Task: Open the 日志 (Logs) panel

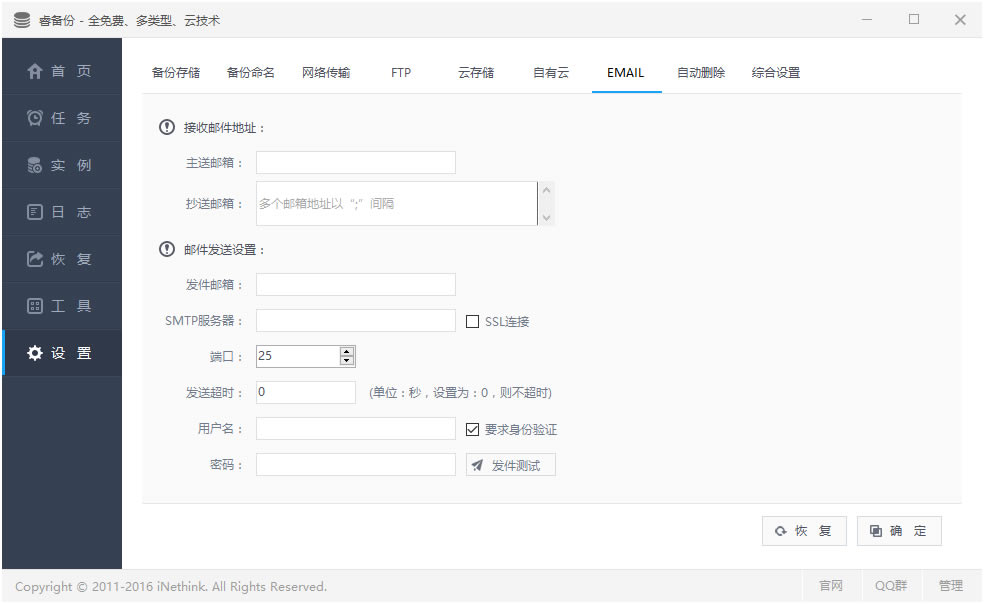Action: point(62,212)
